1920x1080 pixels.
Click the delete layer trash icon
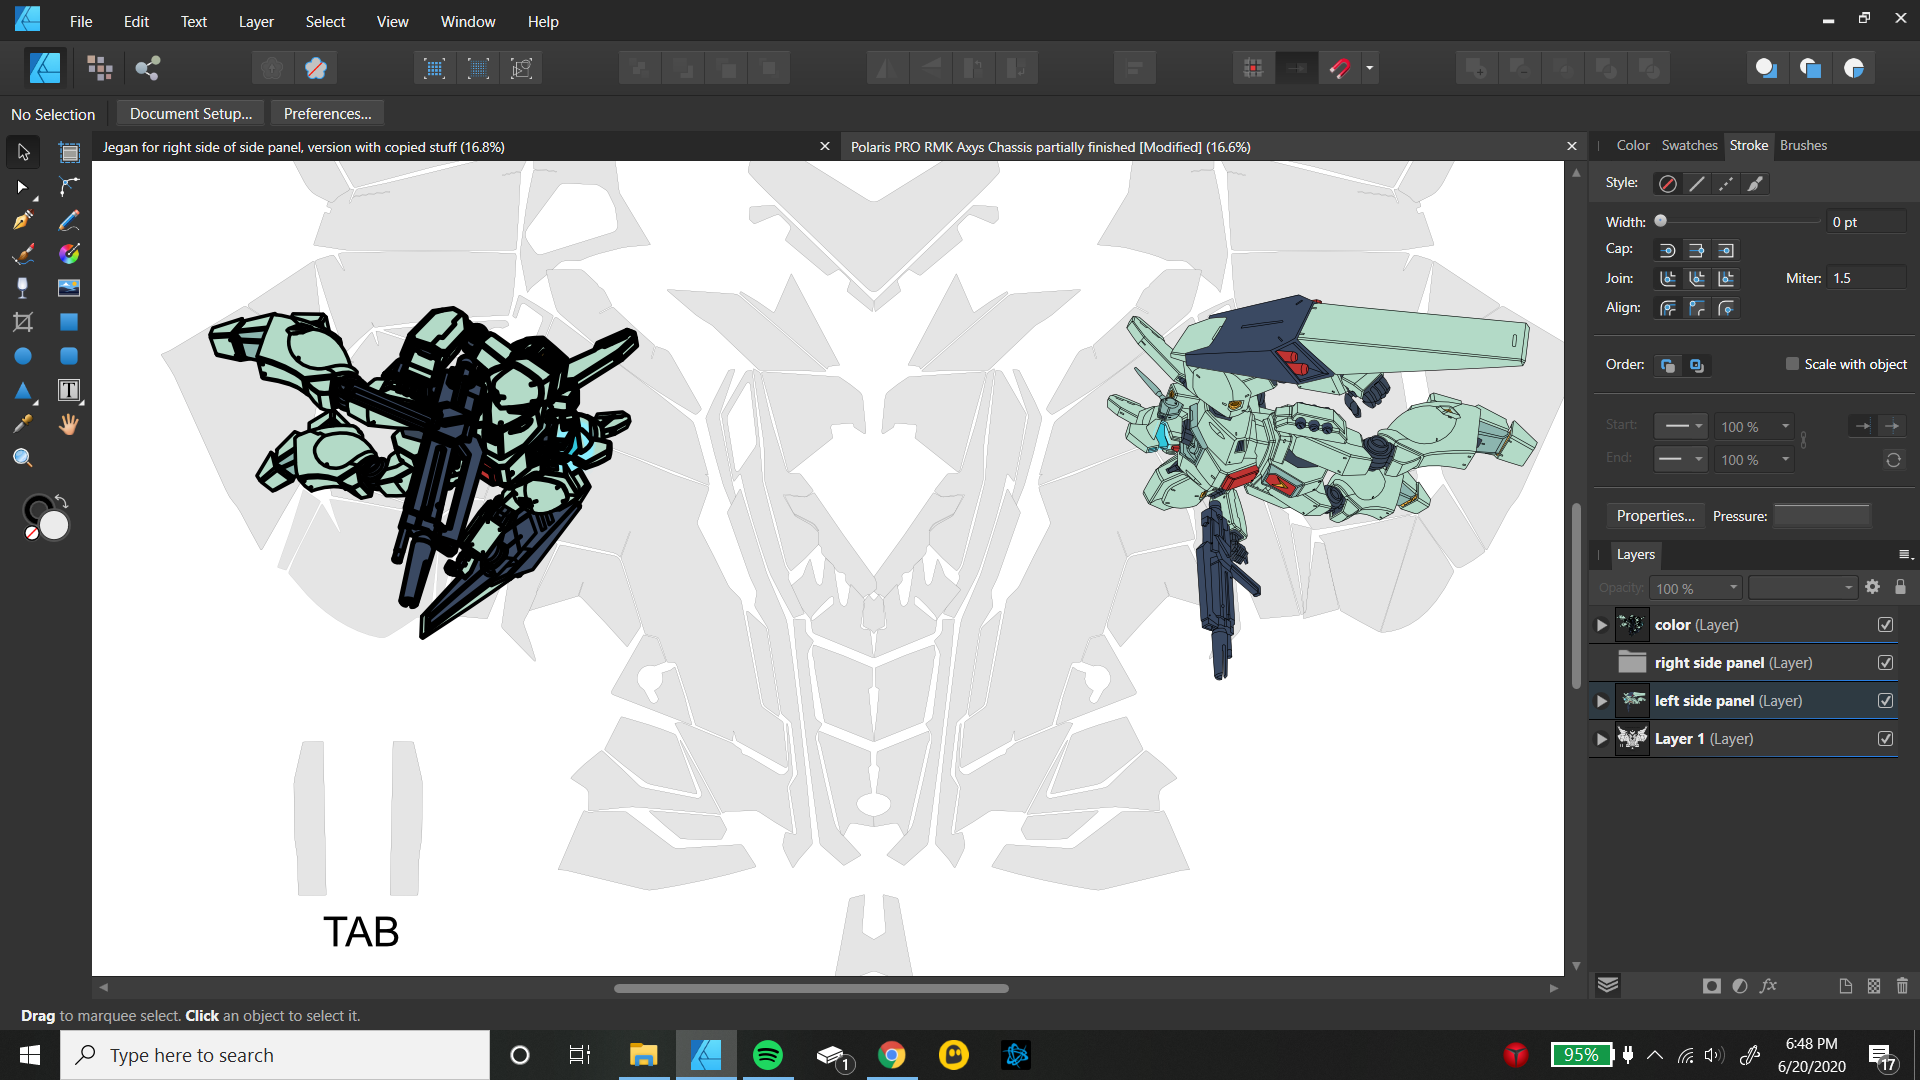(x=1902, y=986)
